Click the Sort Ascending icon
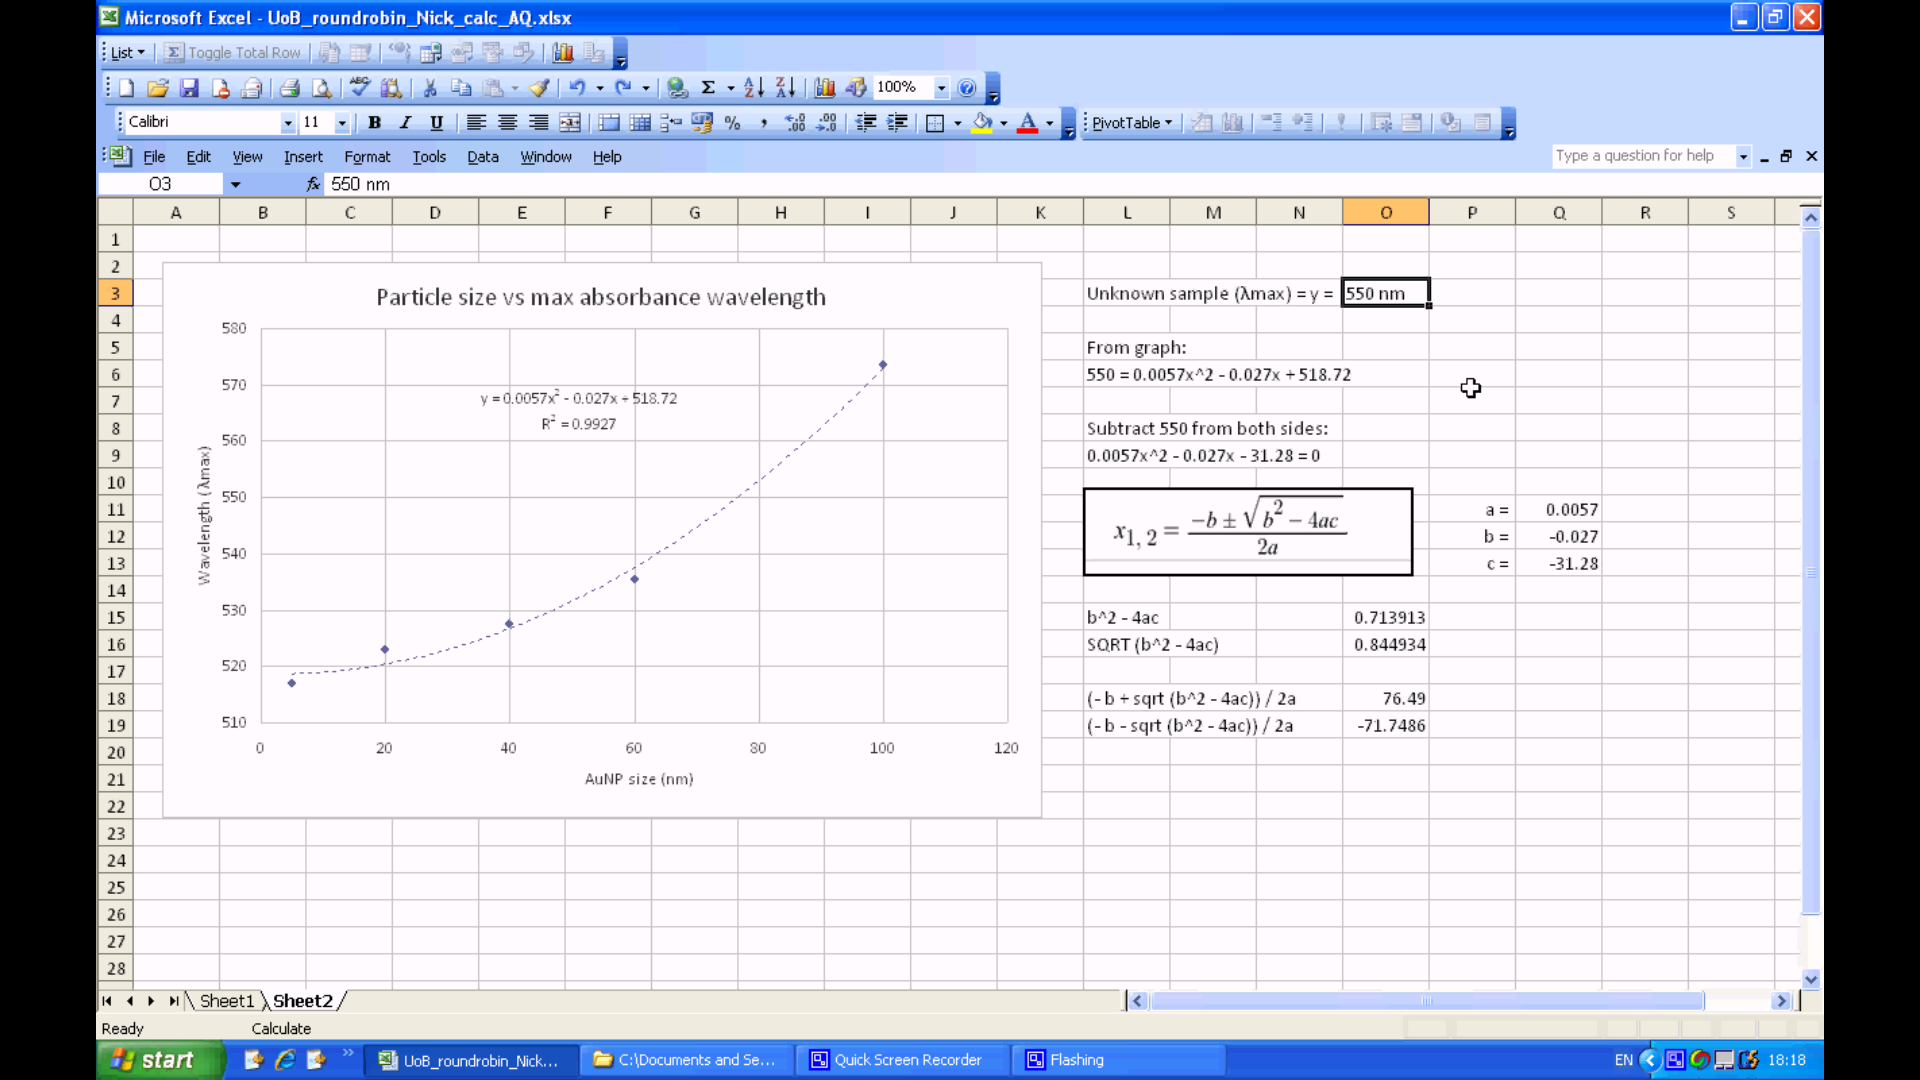The width and height of the screenshot is (1920, 1080). coord(754,88)
